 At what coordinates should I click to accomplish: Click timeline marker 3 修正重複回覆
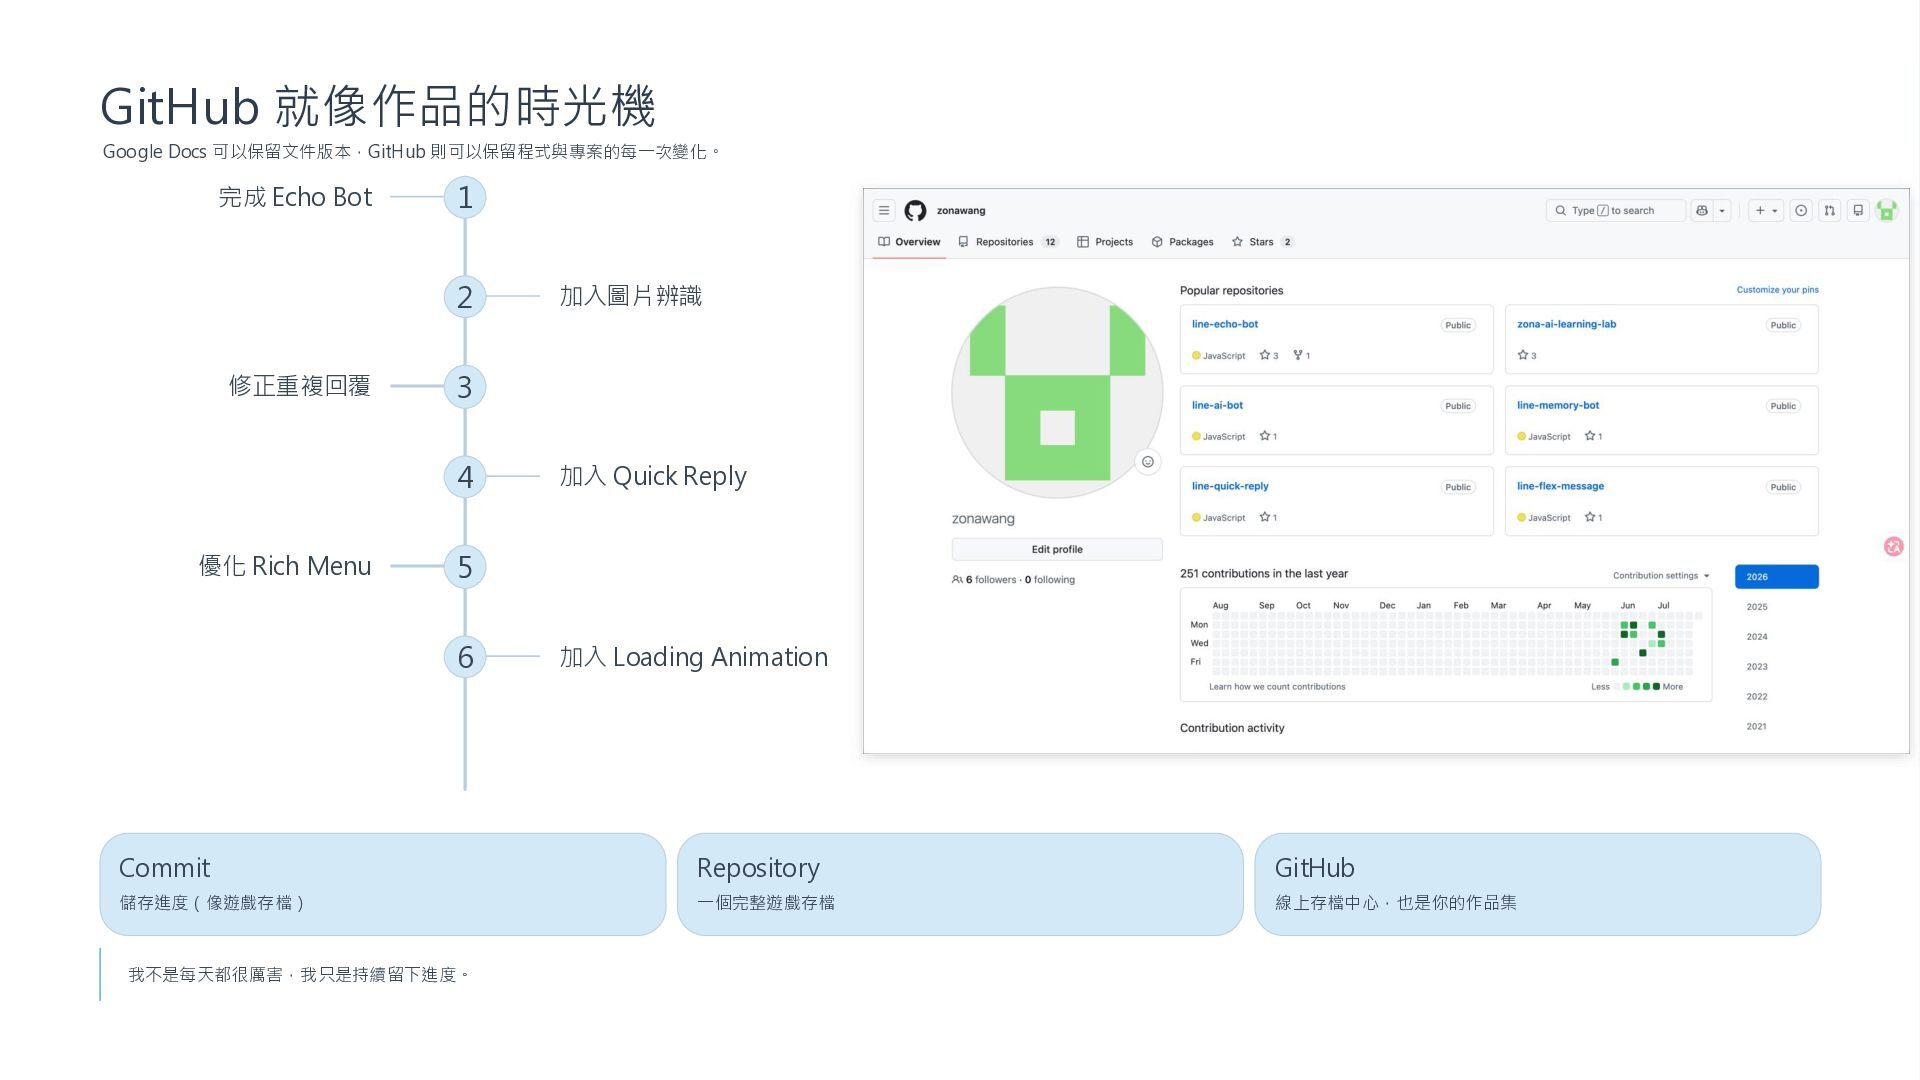click(465, 386)
